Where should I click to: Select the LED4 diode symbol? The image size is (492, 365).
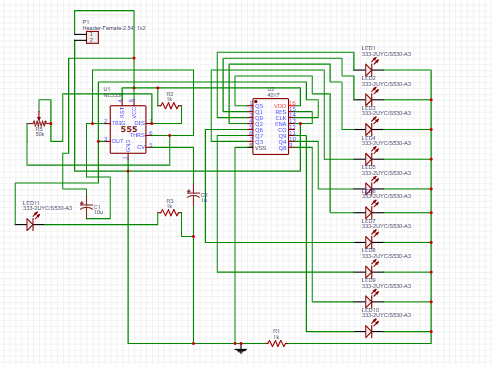[371, 156]
